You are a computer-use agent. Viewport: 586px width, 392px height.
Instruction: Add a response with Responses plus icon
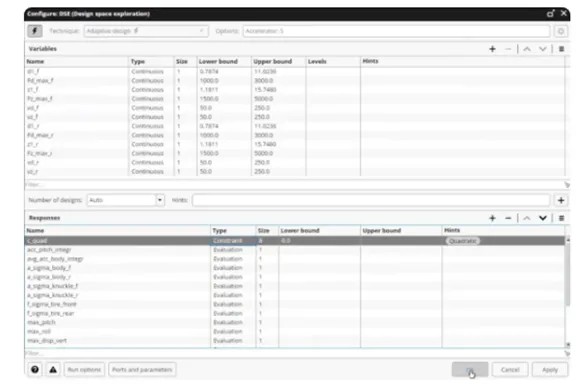tap(492, 218)
